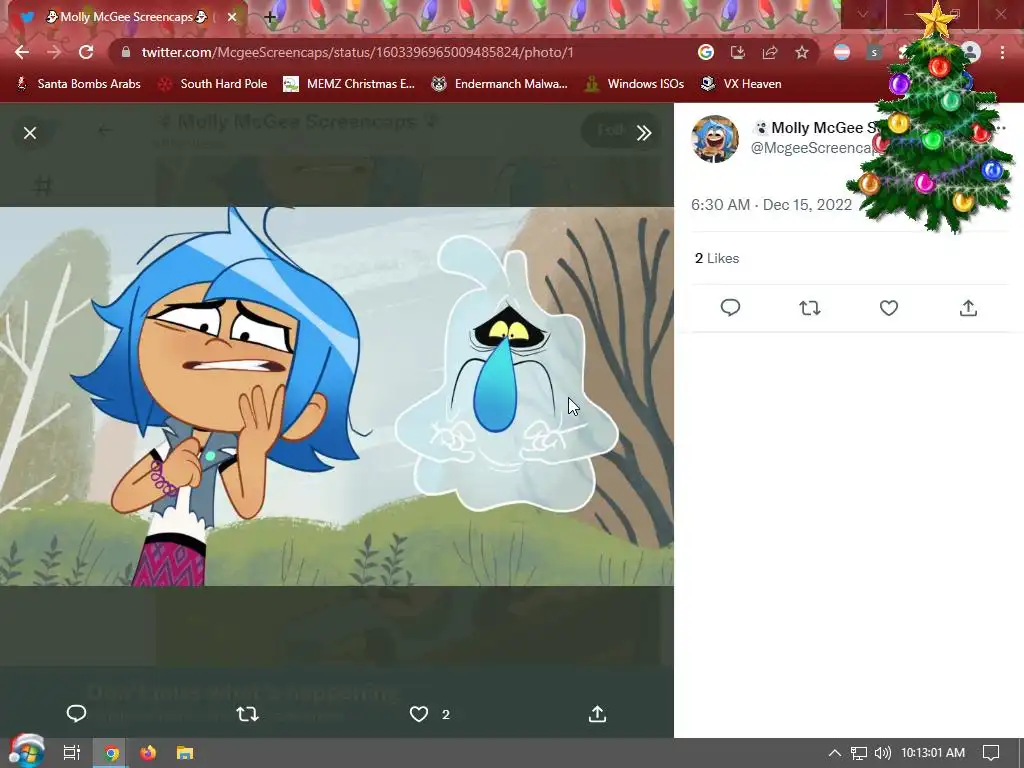Like the photo using the heart under it
The image size is (1024, 768).
(x=419, y=714)
